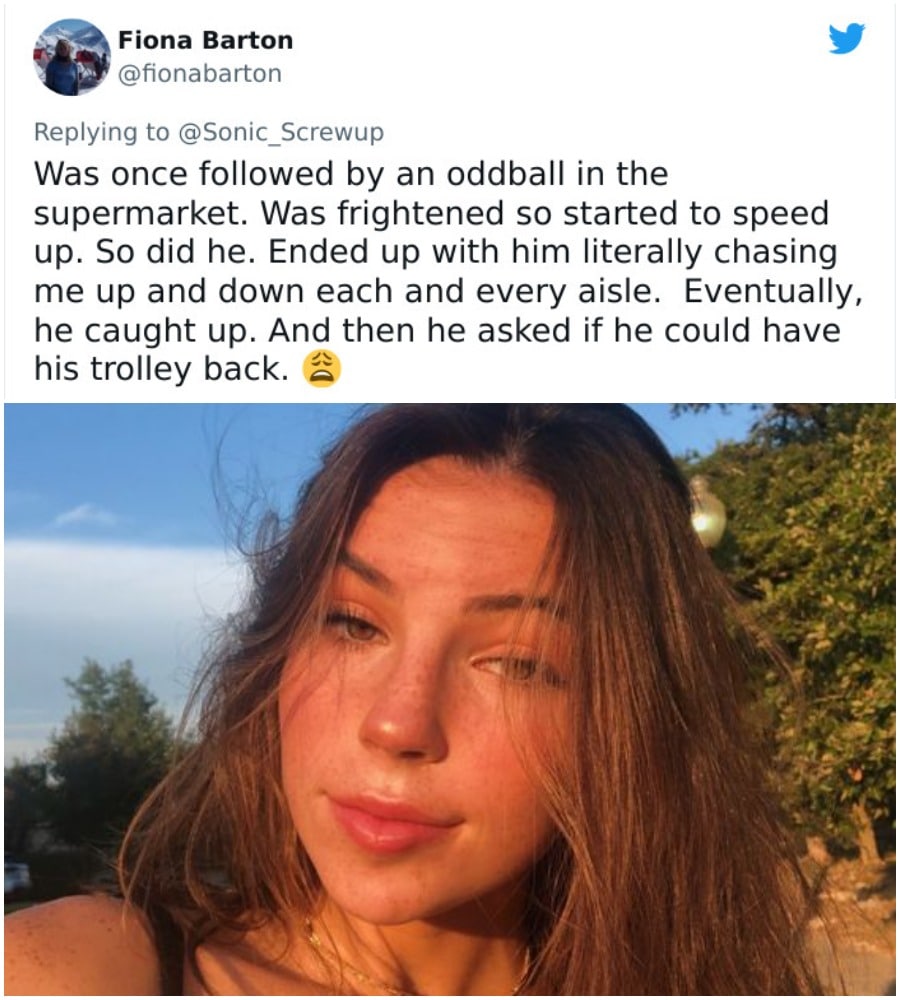Screen dimensions: 900x1000
Task: Open the attached selfie photo
Action: [450, 700]
